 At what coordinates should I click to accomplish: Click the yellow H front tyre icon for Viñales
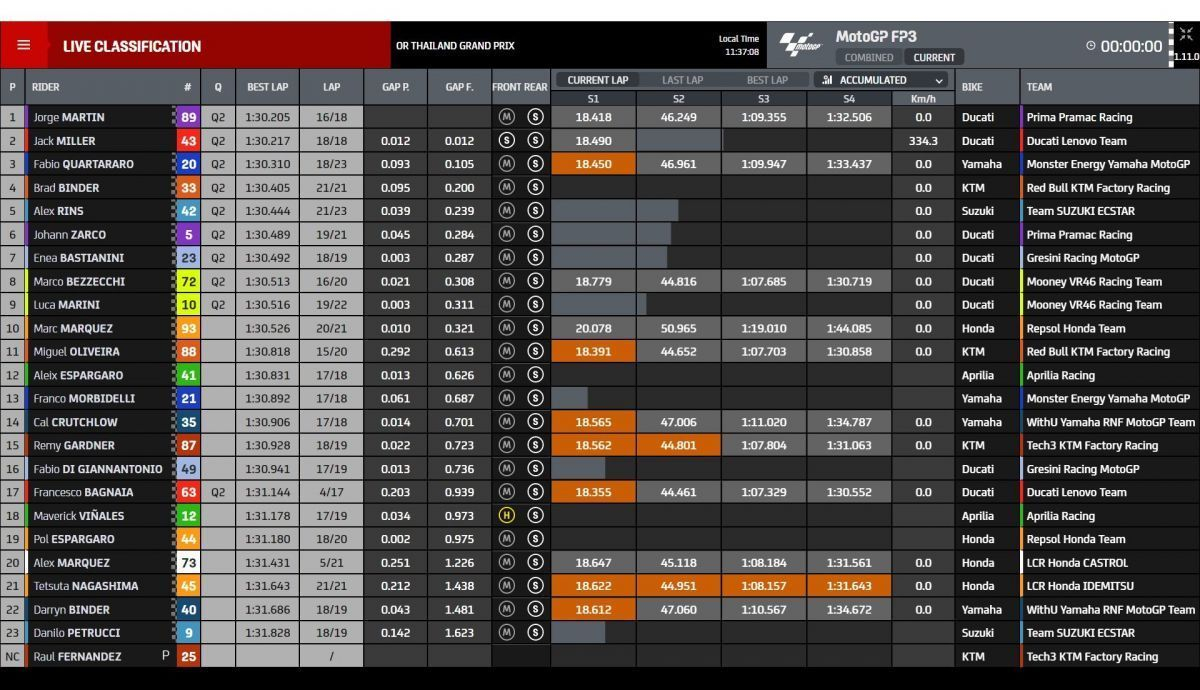(507, 516)
